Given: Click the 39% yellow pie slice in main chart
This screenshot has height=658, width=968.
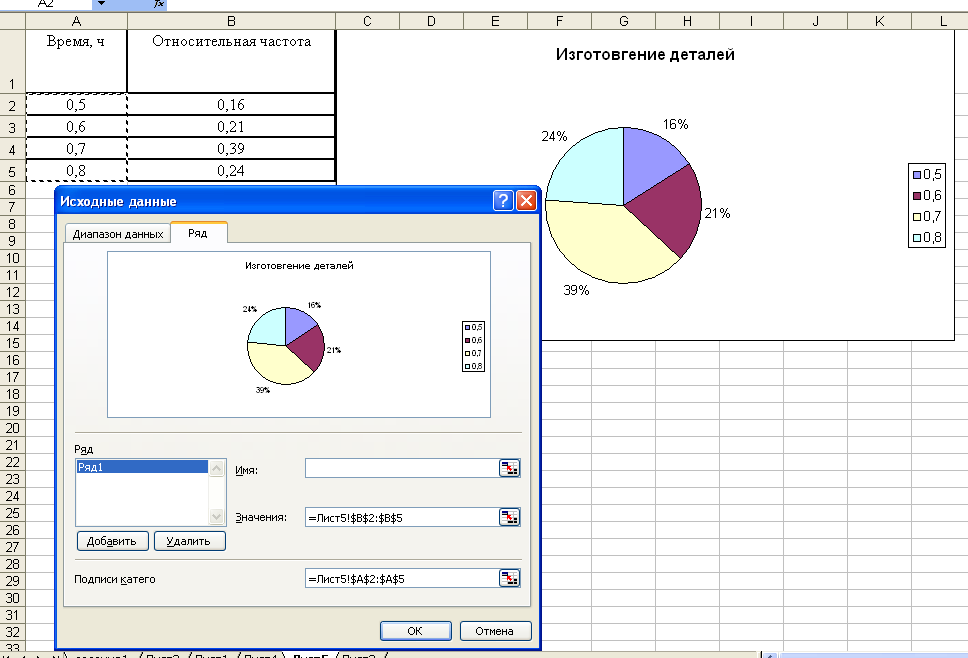Looking at the screenshot, I should (608, 247).
